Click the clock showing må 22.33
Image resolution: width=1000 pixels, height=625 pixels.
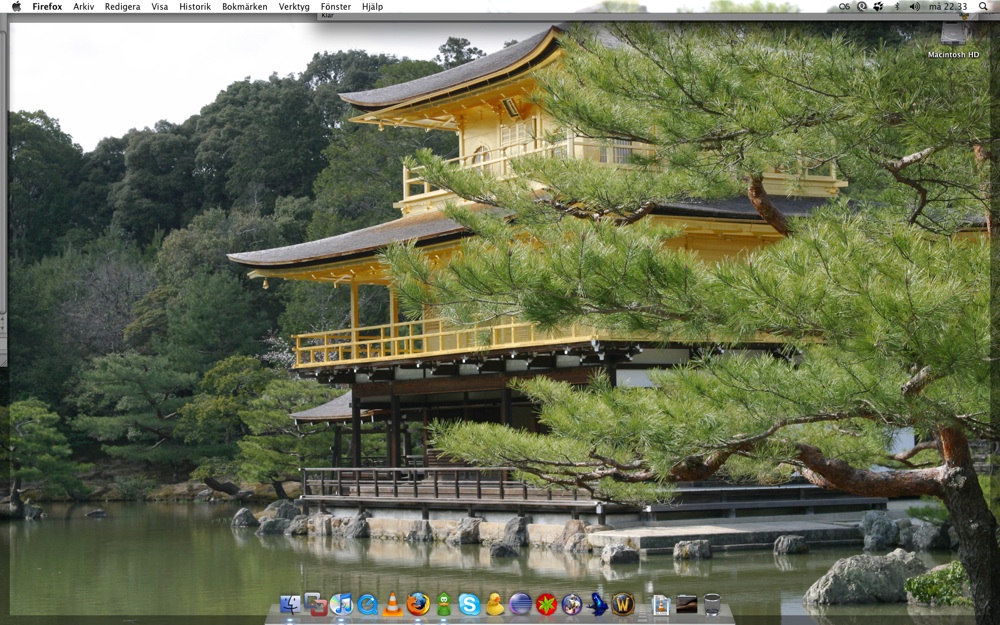click(x=948, y=6)
